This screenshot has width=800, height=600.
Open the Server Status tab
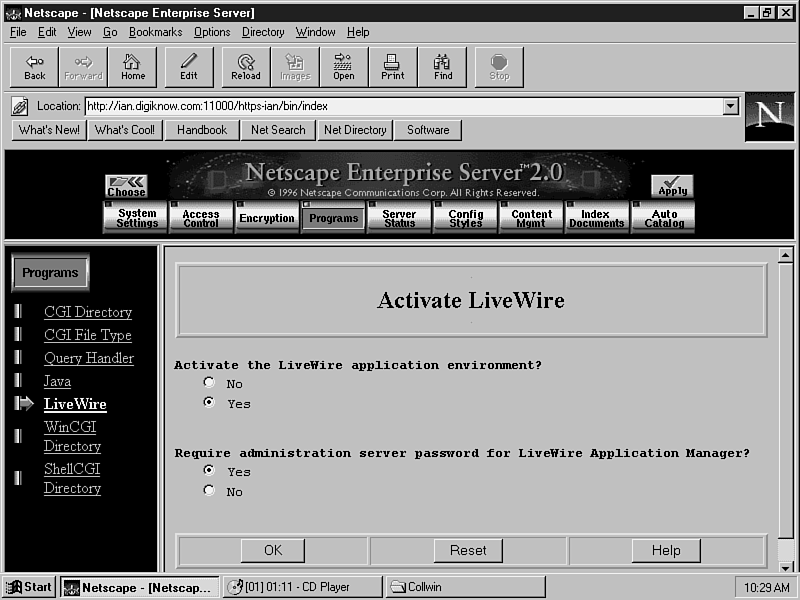(x=399, y=218)
